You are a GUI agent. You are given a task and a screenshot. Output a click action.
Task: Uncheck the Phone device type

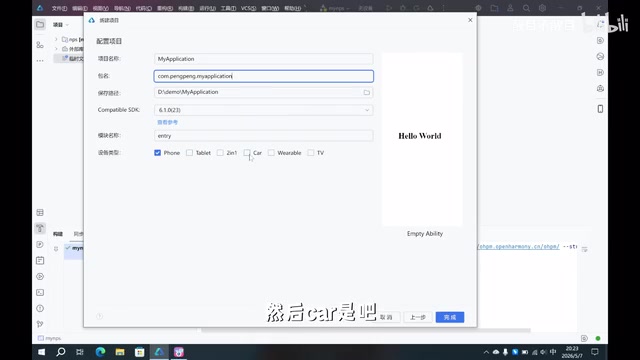[x=158, y=153]
